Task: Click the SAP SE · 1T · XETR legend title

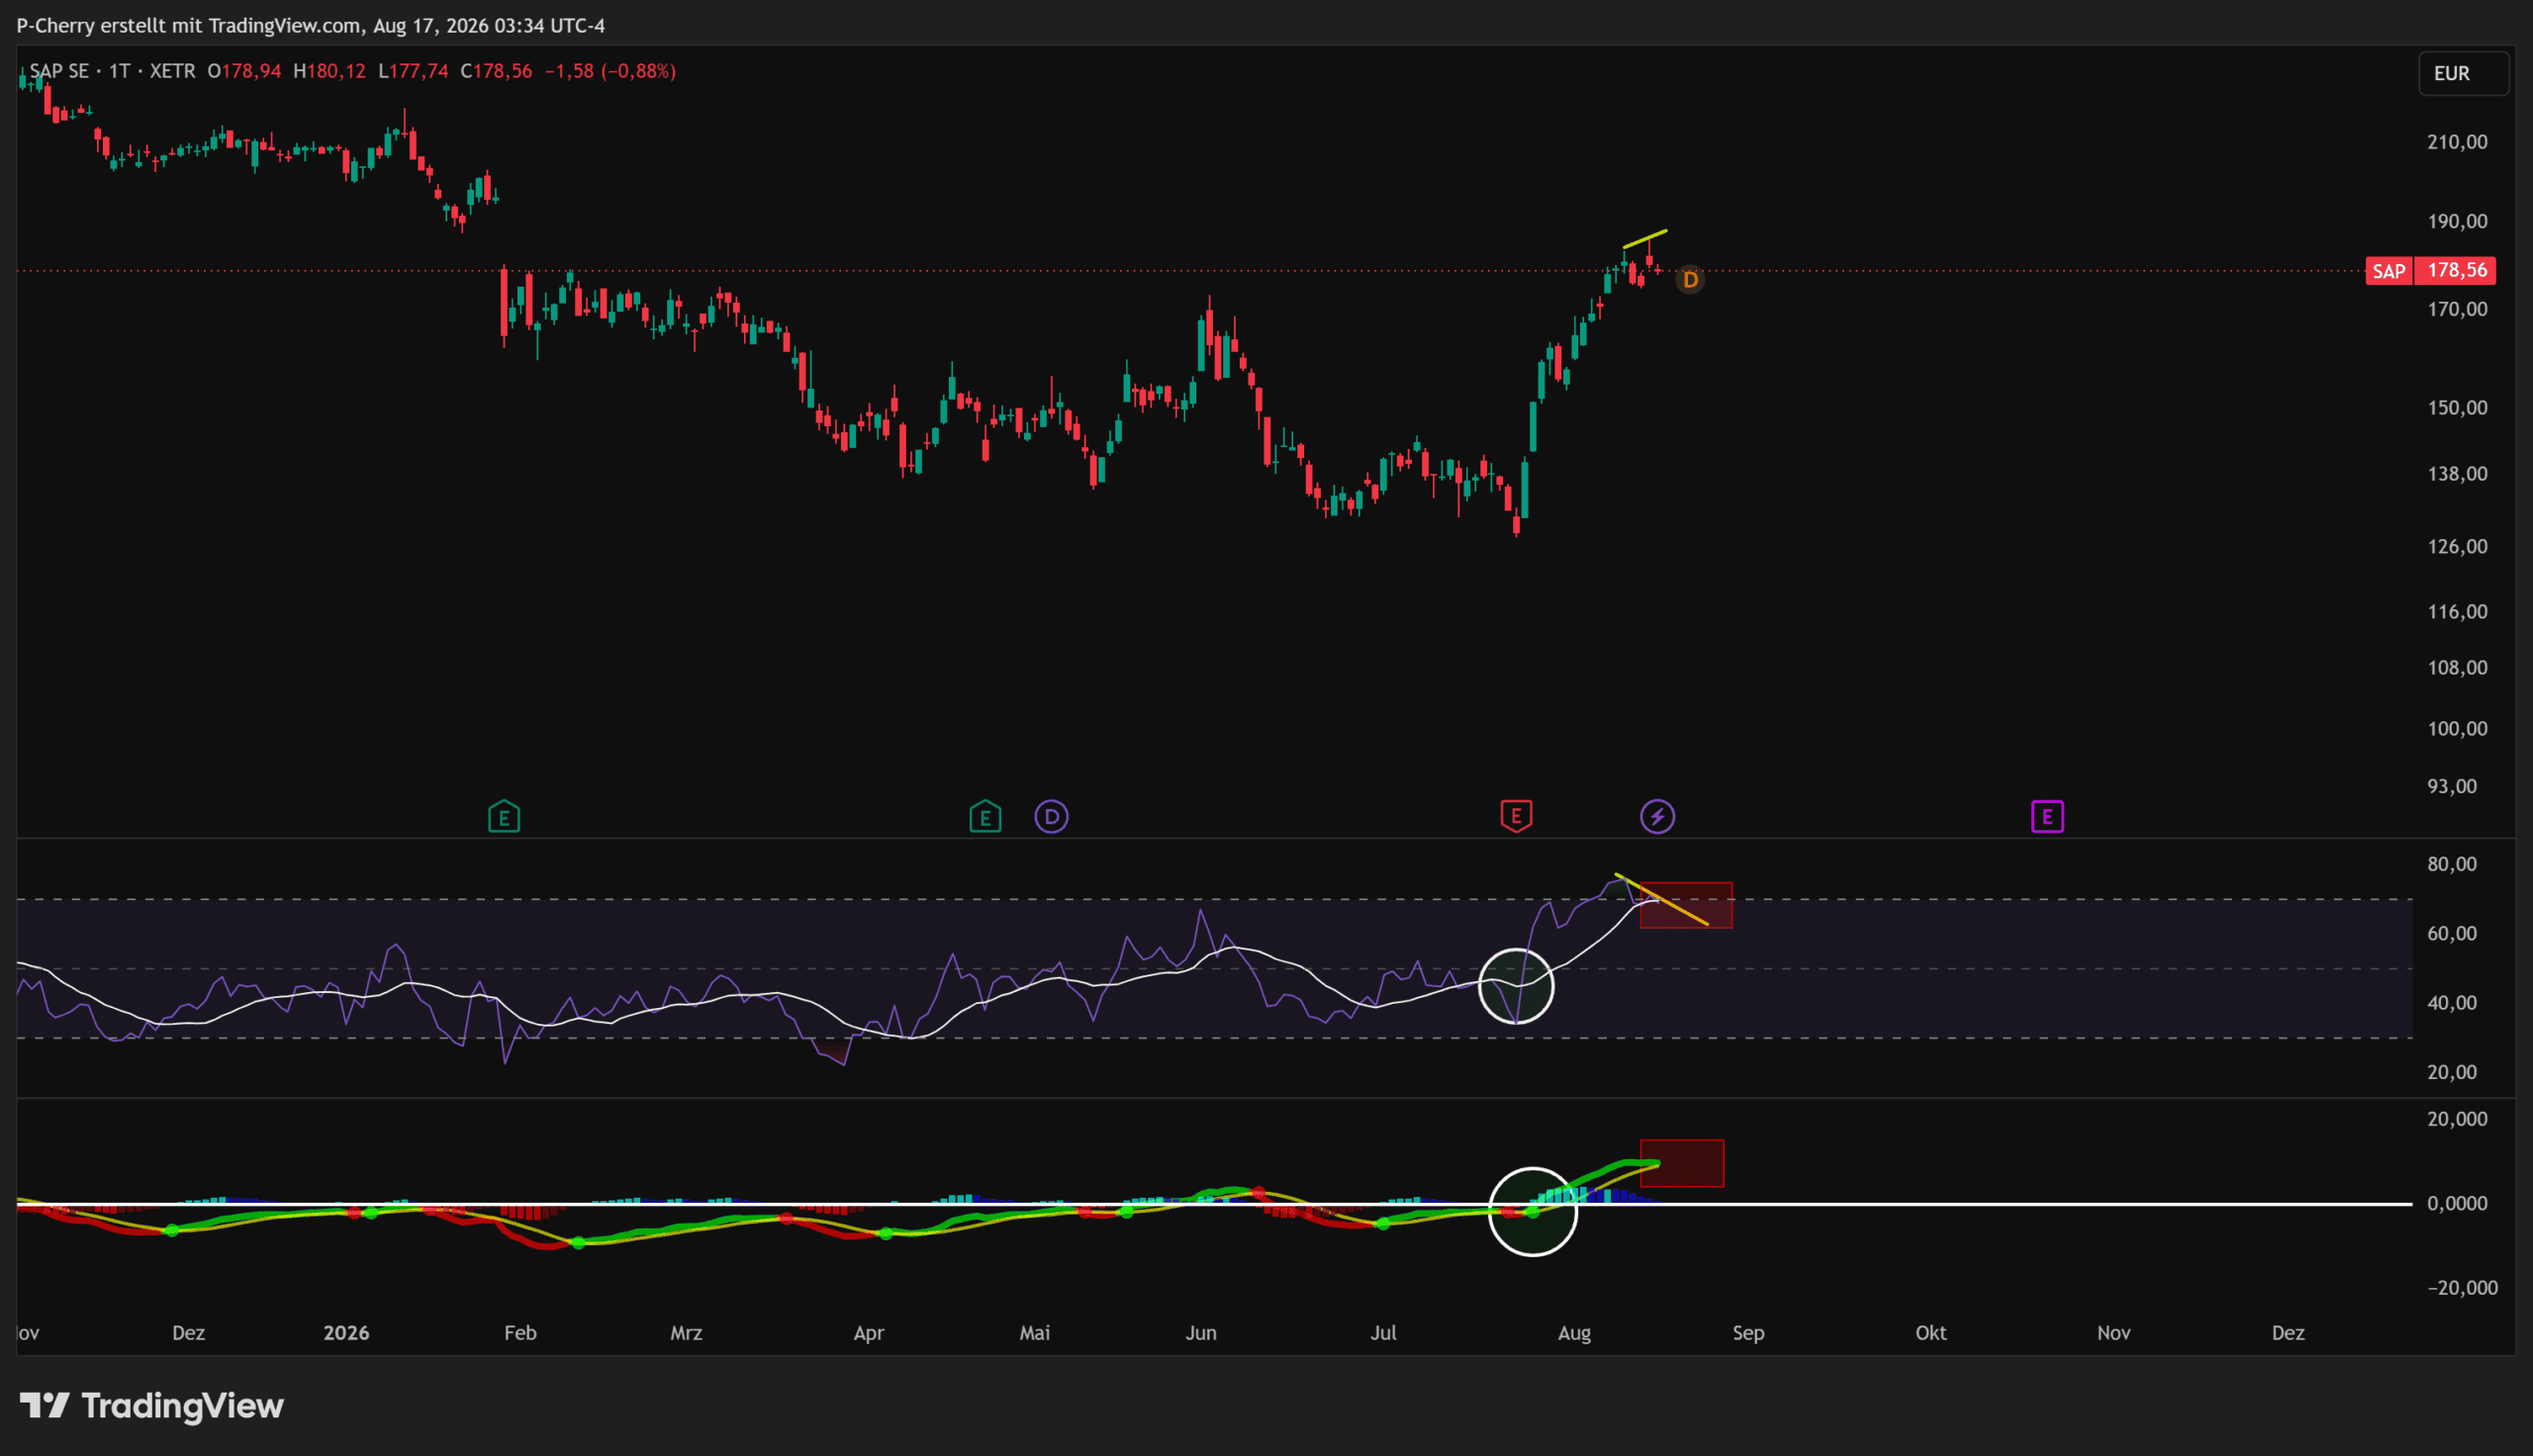Action: 112,71
